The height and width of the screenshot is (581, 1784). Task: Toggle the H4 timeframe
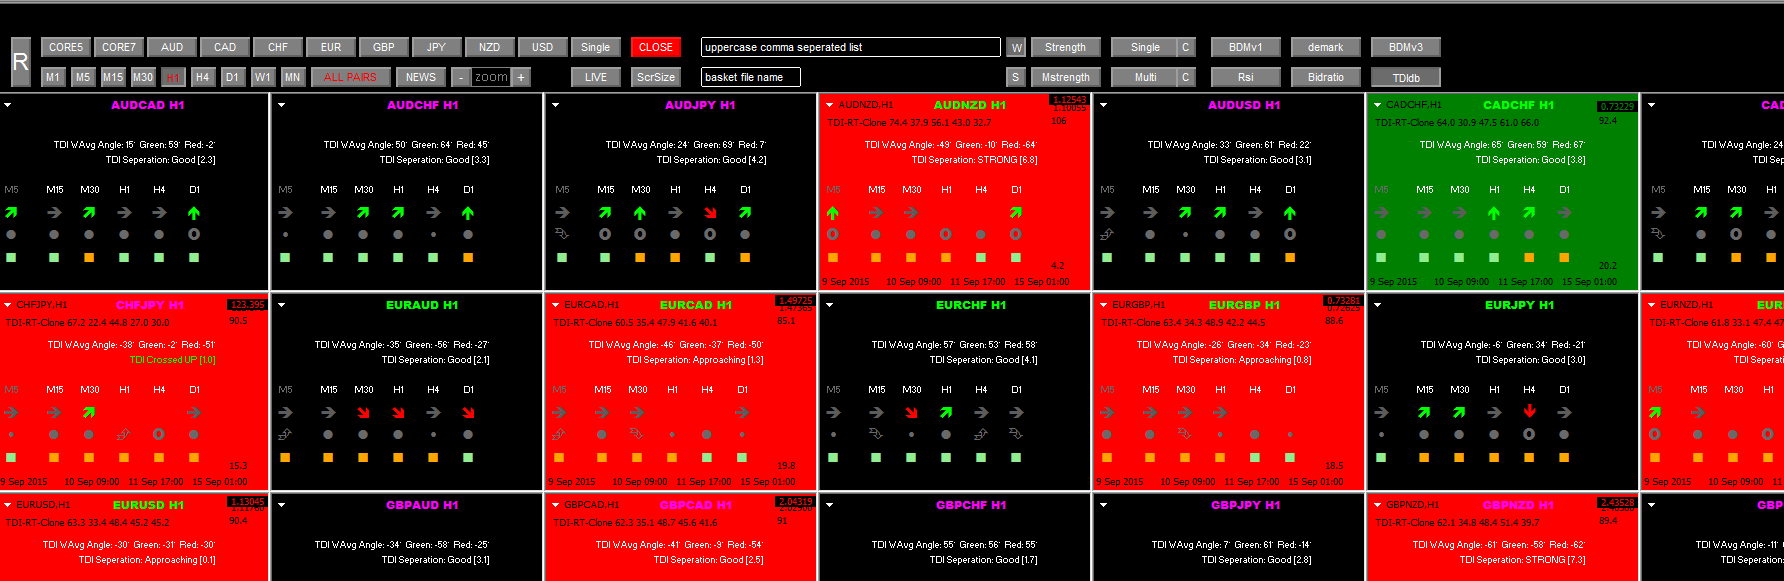point(203,77)
